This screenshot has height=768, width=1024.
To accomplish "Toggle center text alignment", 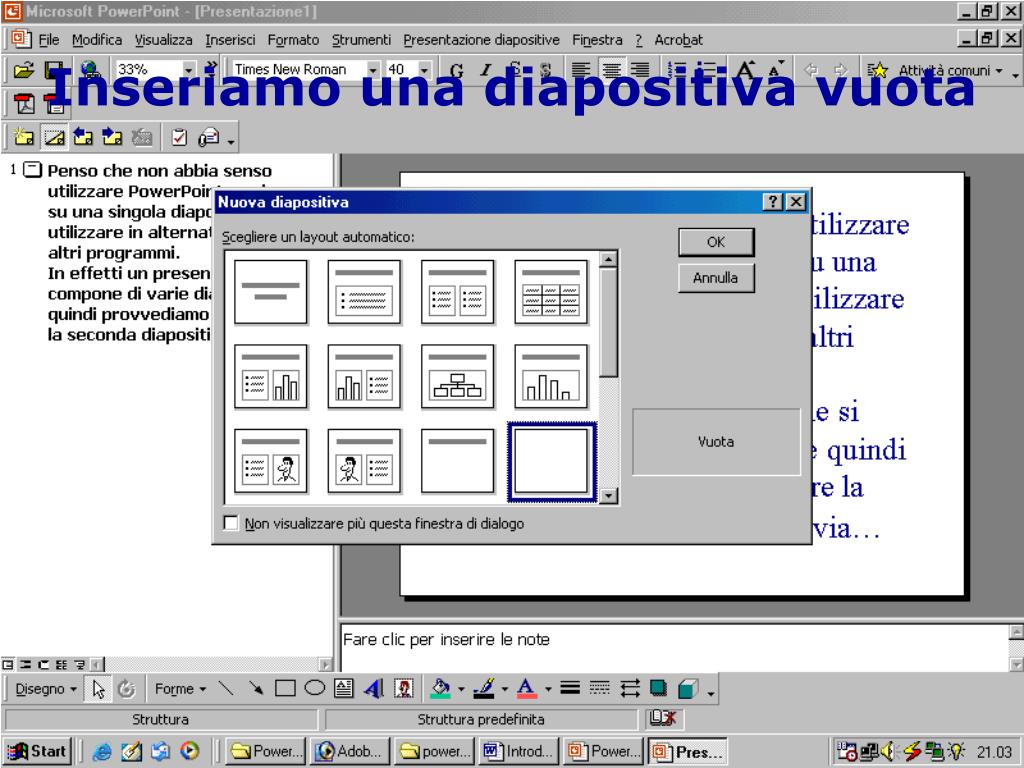I will [x=611, y=69].
